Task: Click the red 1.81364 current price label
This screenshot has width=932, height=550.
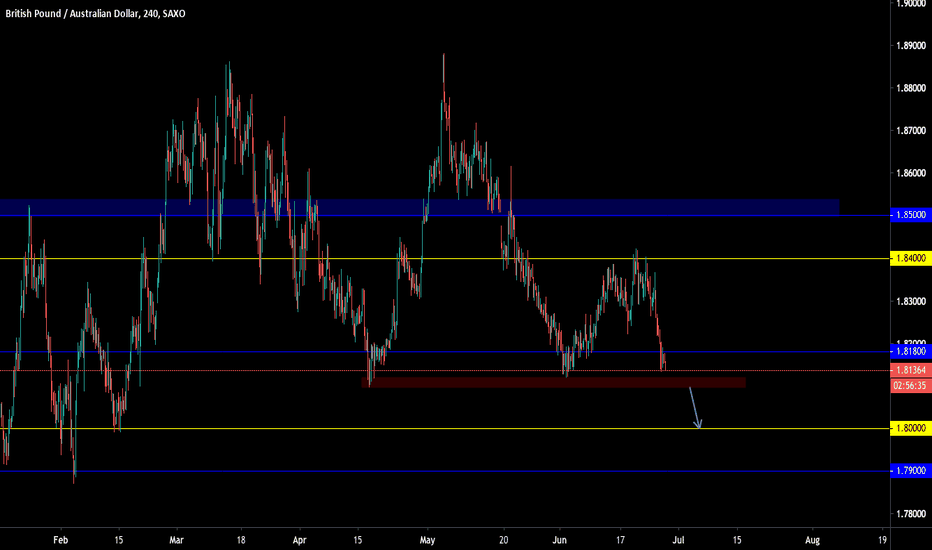Action: point(911,370)
